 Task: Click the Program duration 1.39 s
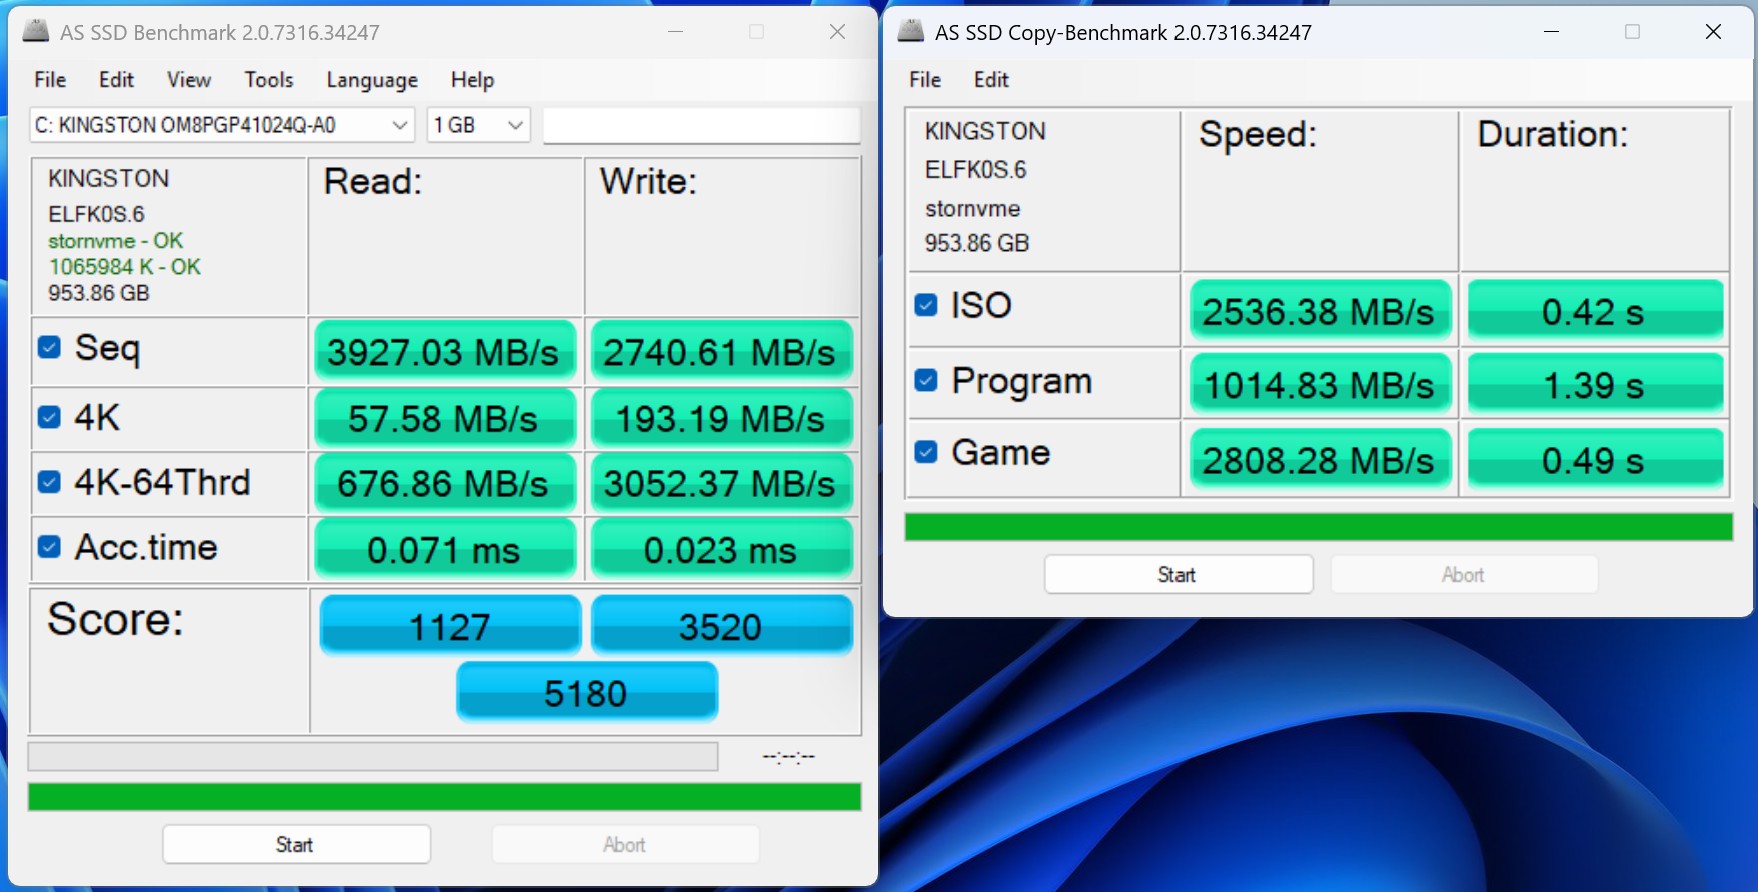[1595, 385]
